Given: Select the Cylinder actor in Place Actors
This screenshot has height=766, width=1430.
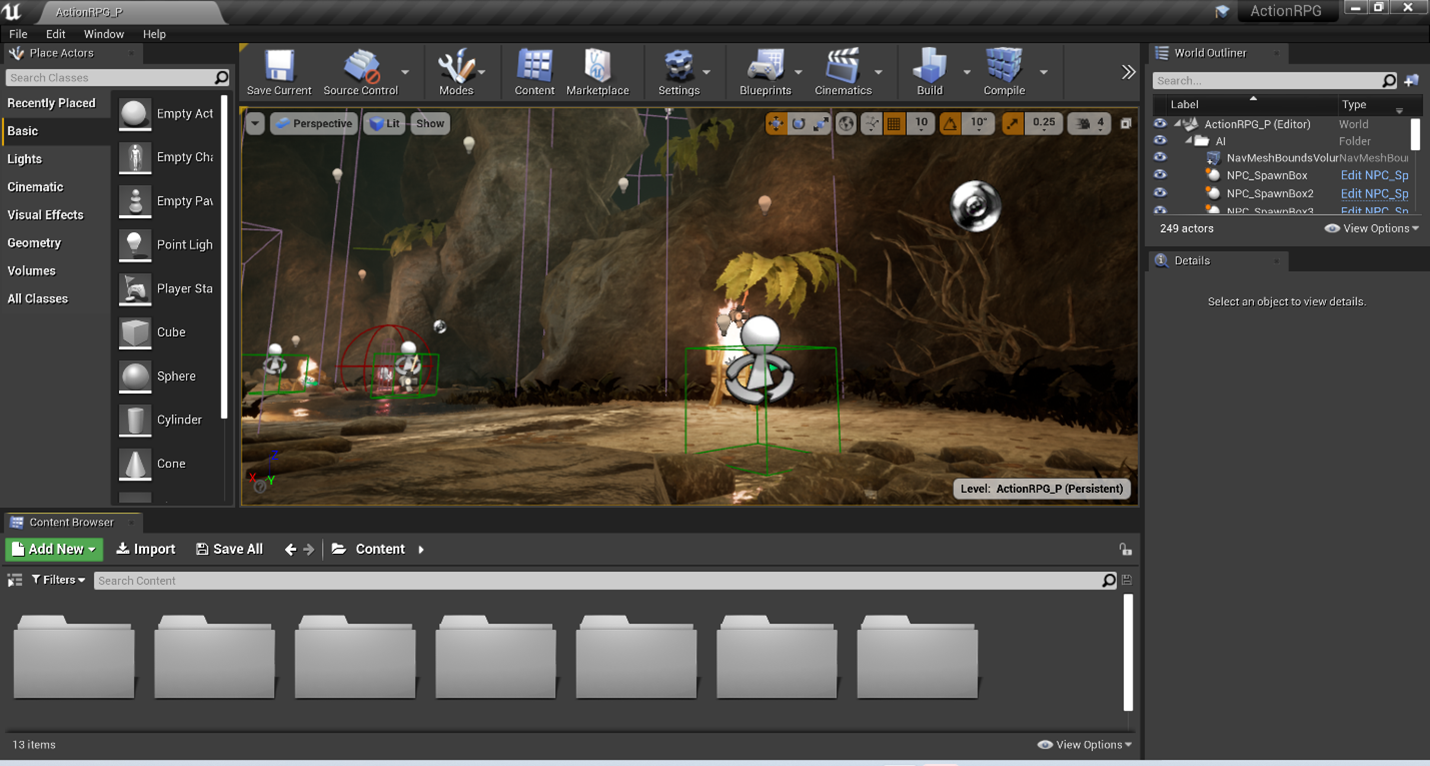Looking at the screenshot, I should [x=167, y=420].
